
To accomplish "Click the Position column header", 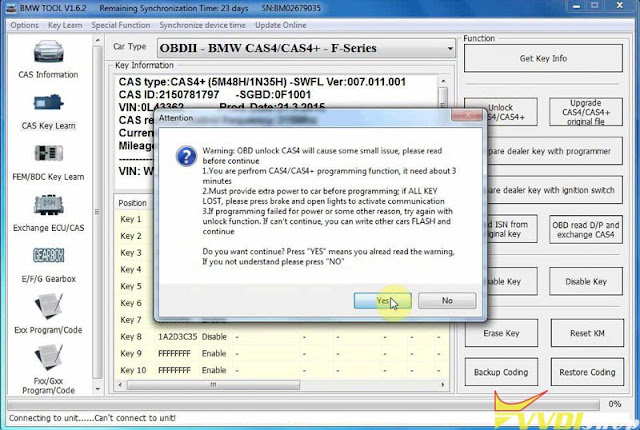I will click(x=132, y=203).
